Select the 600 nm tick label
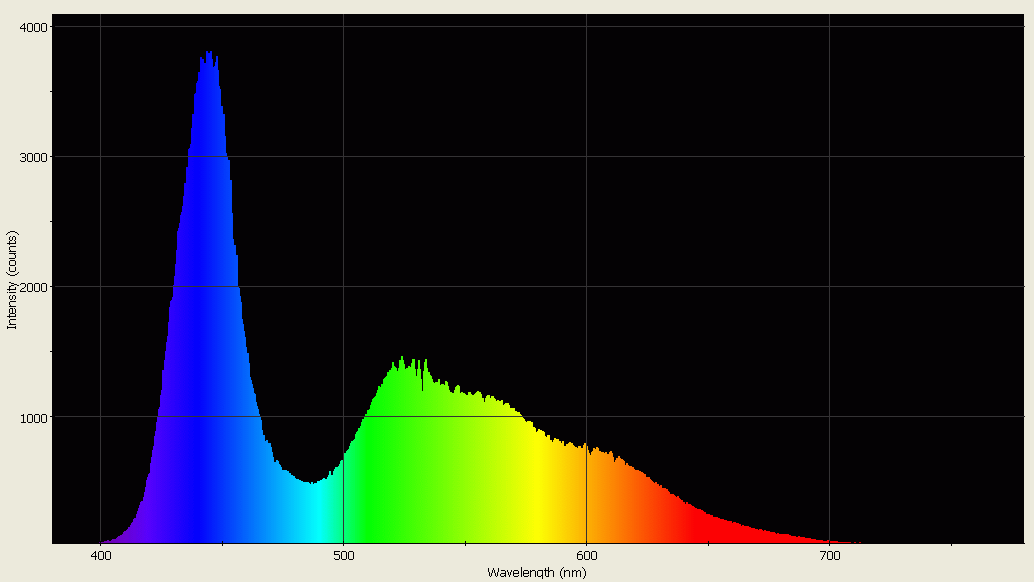 click(589, 553)
